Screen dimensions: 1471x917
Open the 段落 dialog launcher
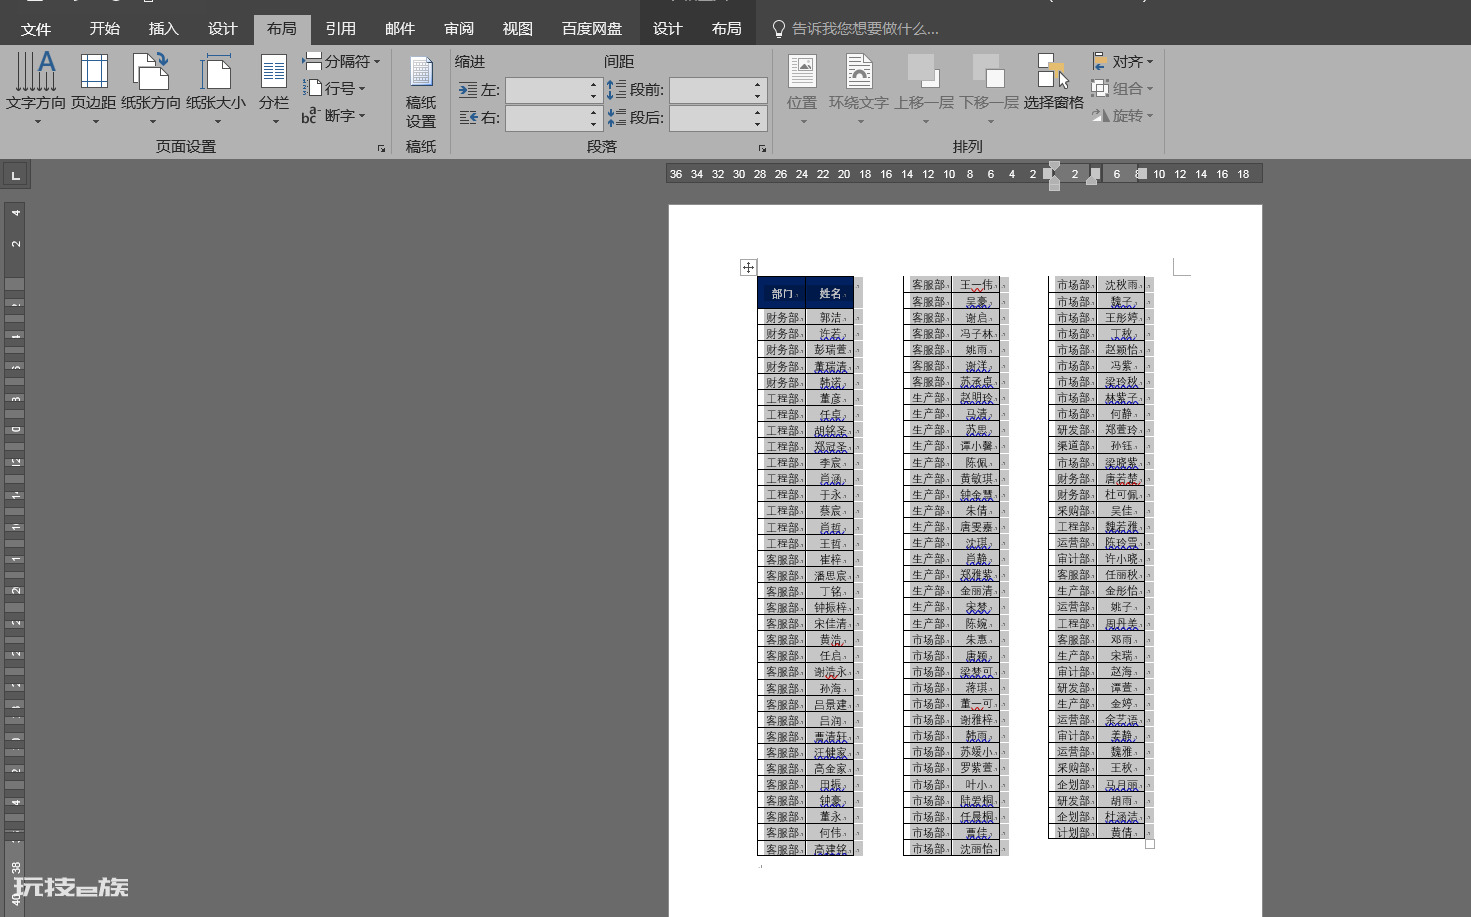point(762,148)
